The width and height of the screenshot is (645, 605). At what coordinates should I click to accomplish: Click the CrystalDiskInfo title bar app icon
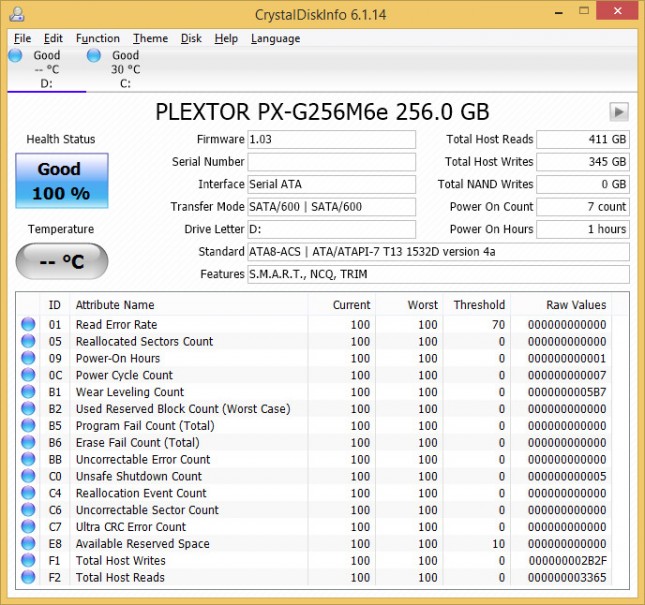(x=17, y=14)
